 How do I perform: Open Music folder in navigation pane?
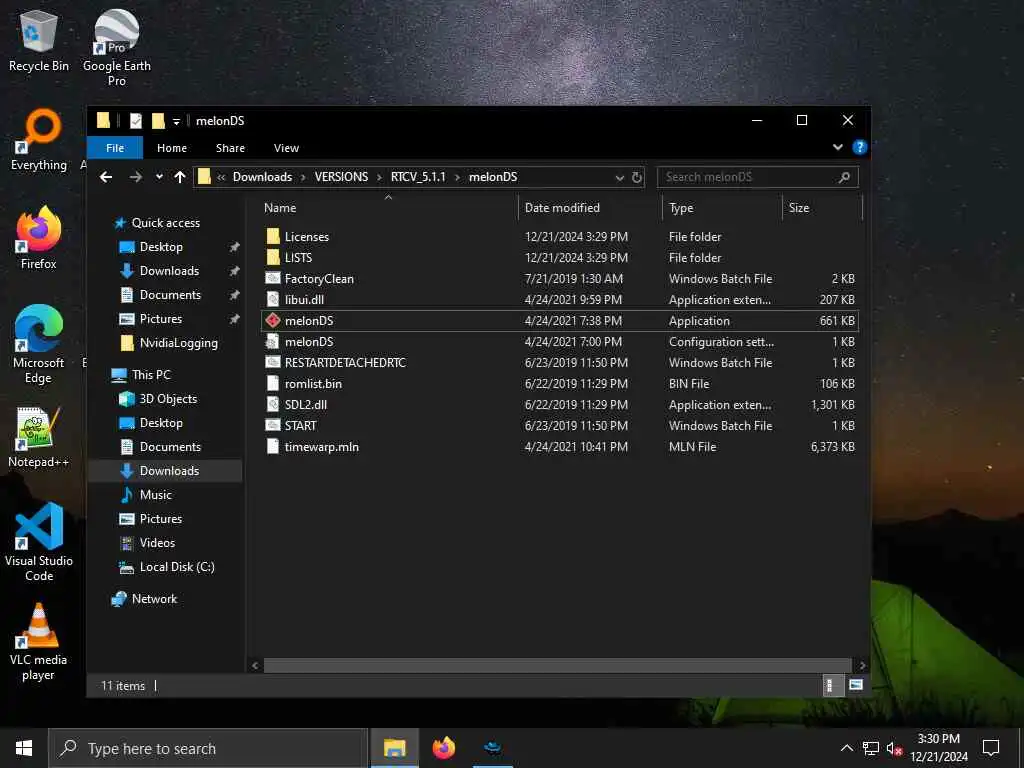155,495
